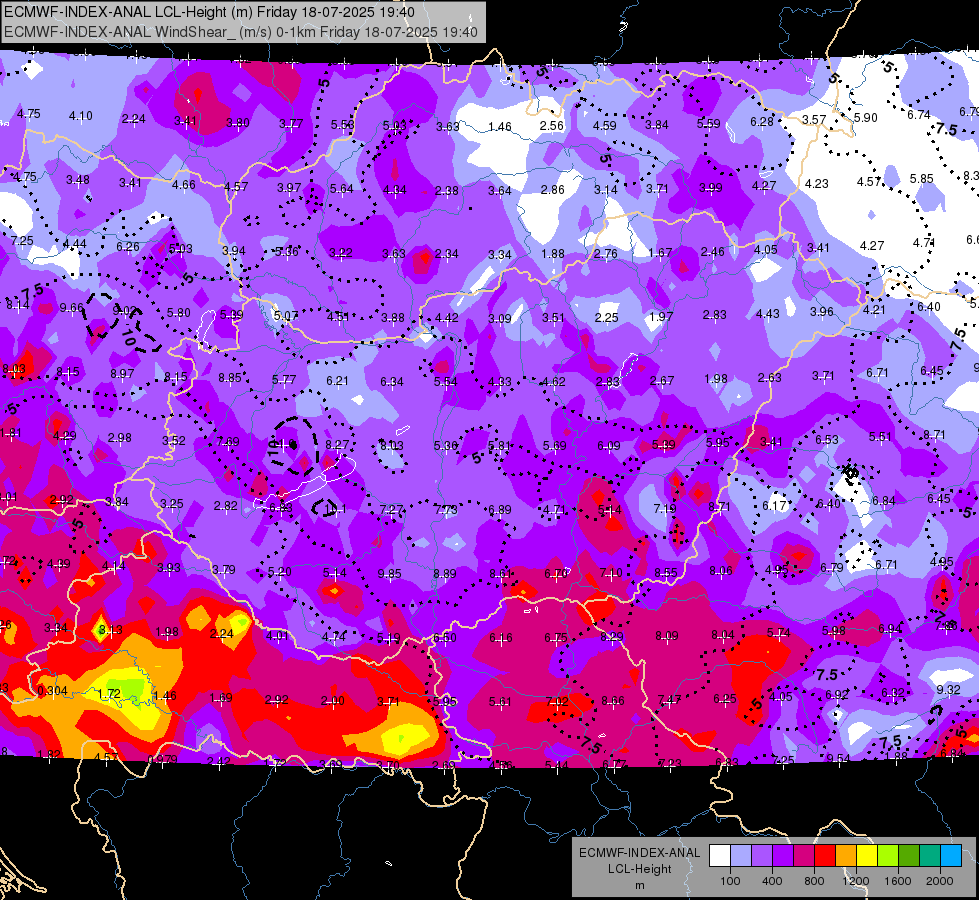Click the 8.66 wind shear value
The width and height of the screenshot is (979, 900).
[x=612, y=701]
